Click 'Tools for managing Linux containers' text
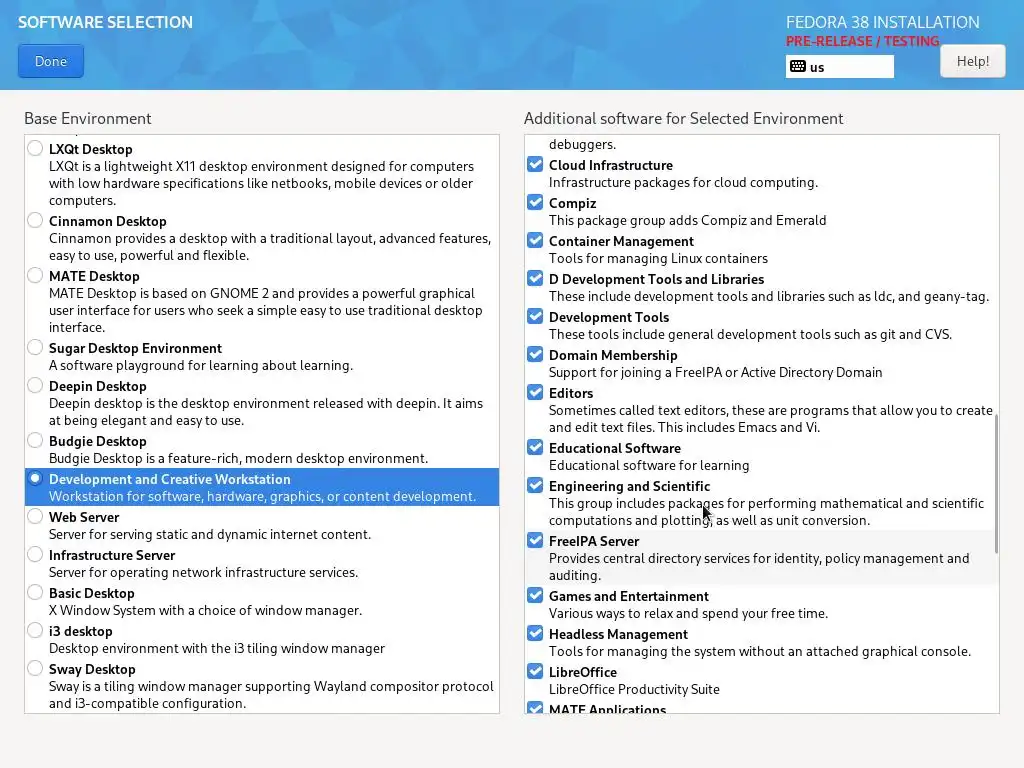The image size is (1024, 768). coord(658,258)
